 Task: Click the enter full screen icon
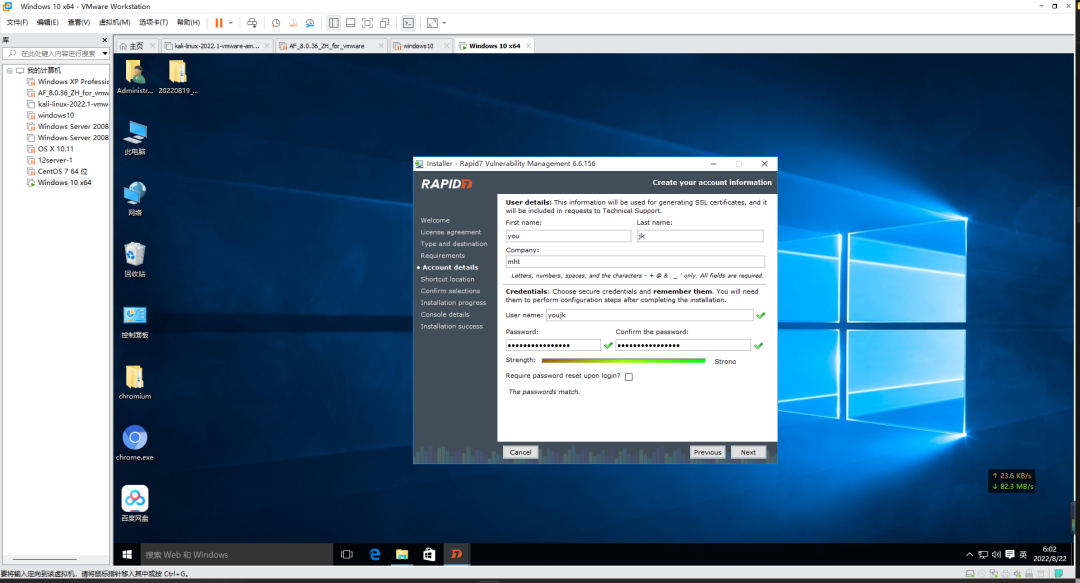pyautogui.click(x=368, y=23)
